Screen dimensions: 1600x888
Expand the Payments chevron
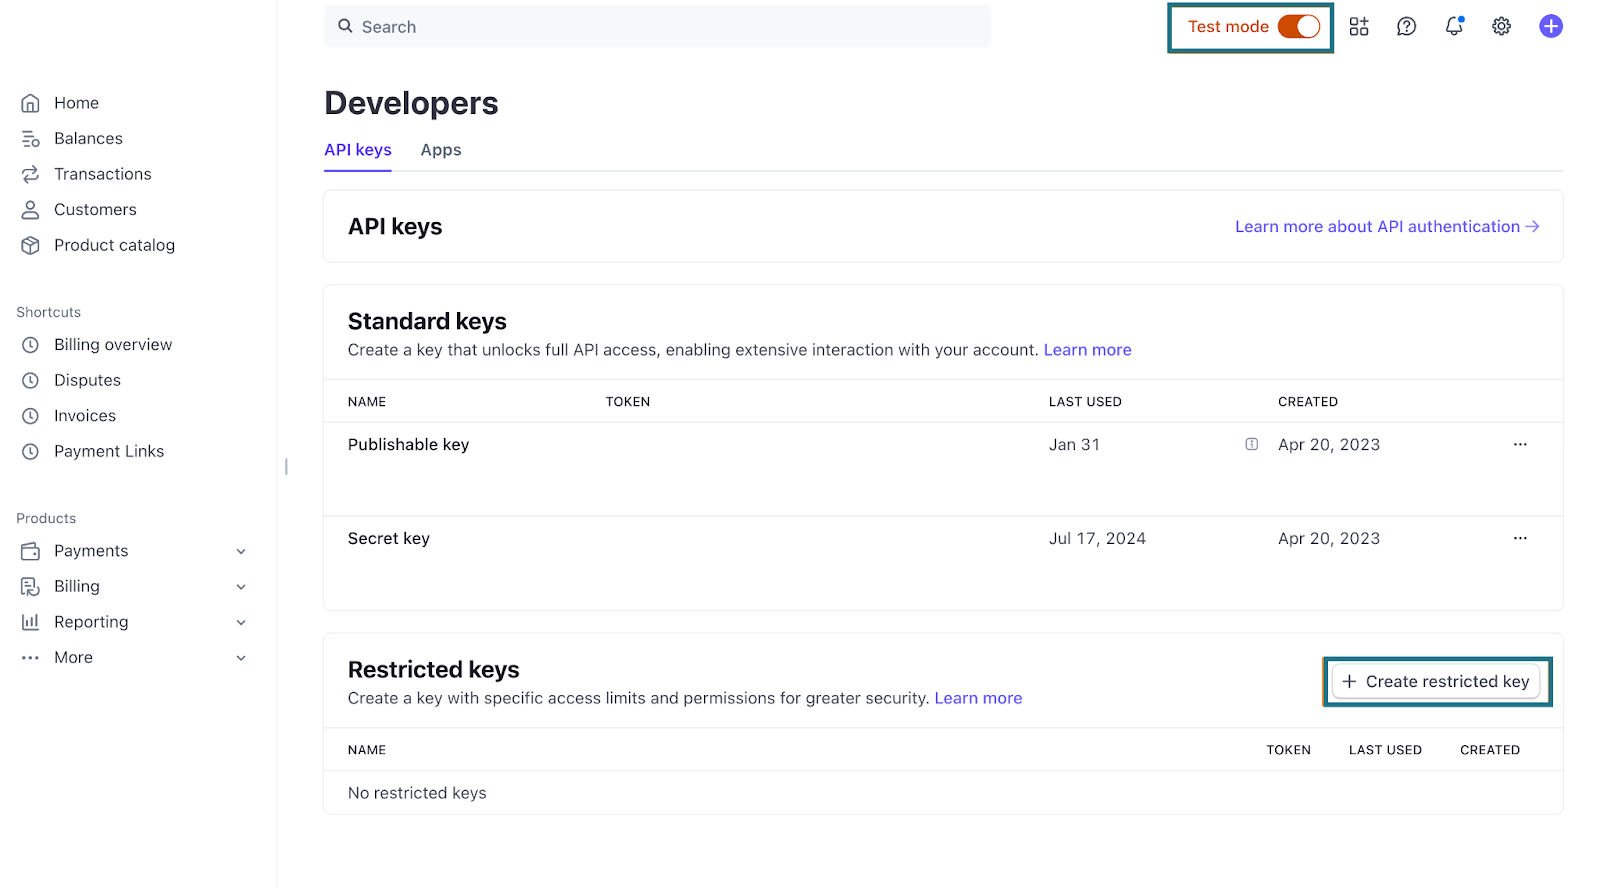click(241, 551)
